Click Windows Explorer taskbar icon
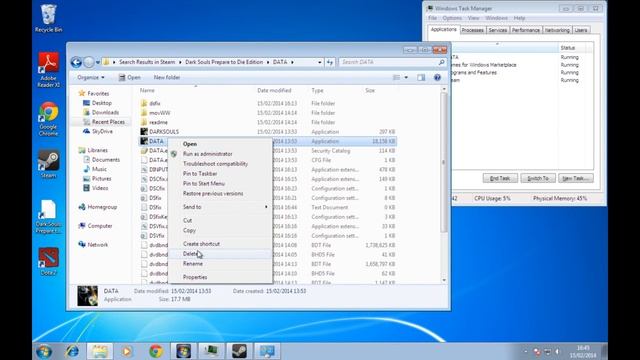 pyautogui.click(x=100, y=351)
